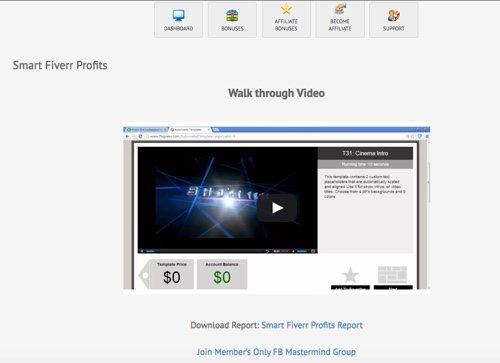The height and width of the screenshot is (363, 500).
Task: Click the Template Price $0 tag
Action: 166,274
